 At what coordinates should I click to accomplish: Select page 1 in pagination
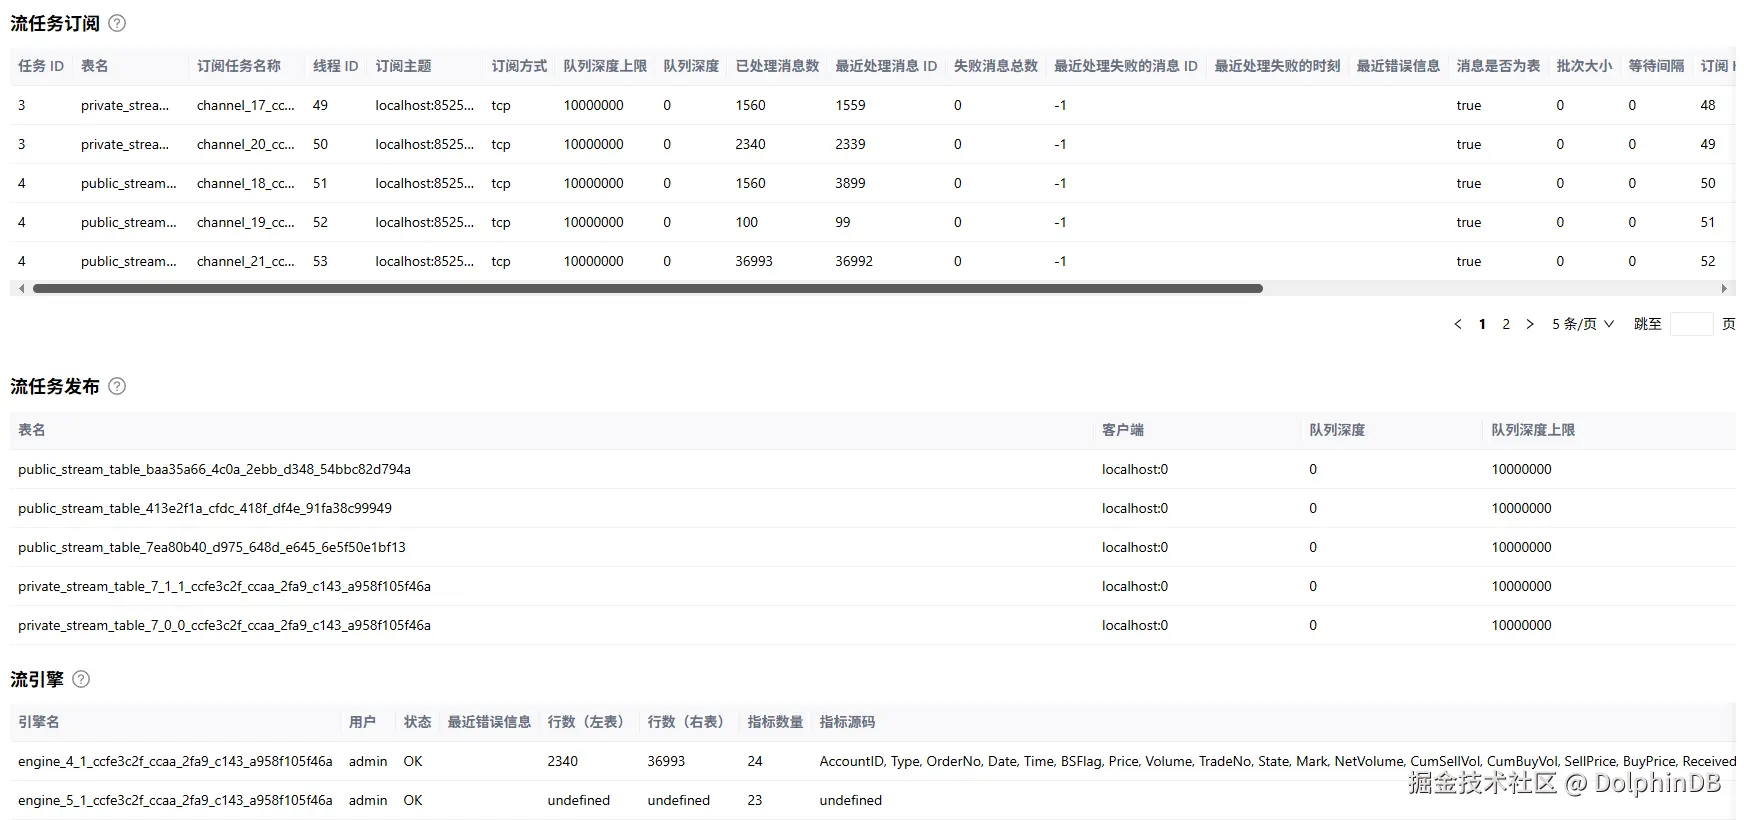coord(1482,324)
